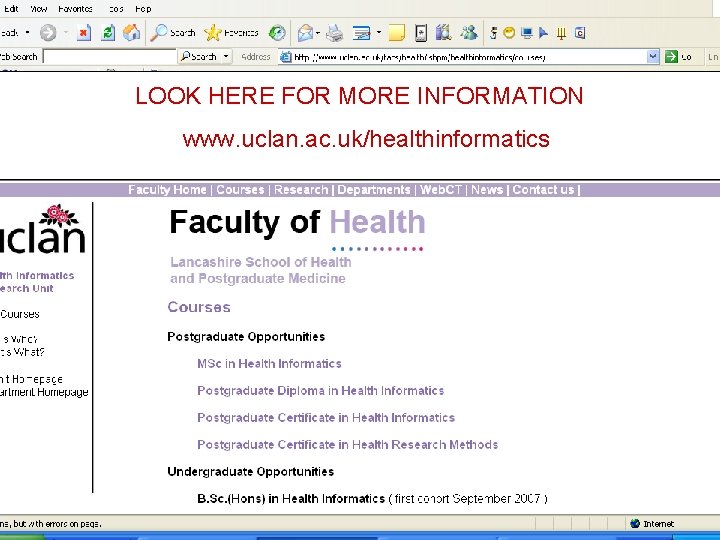Open the Tools menu
720x540 pixels.
point(116,9)
